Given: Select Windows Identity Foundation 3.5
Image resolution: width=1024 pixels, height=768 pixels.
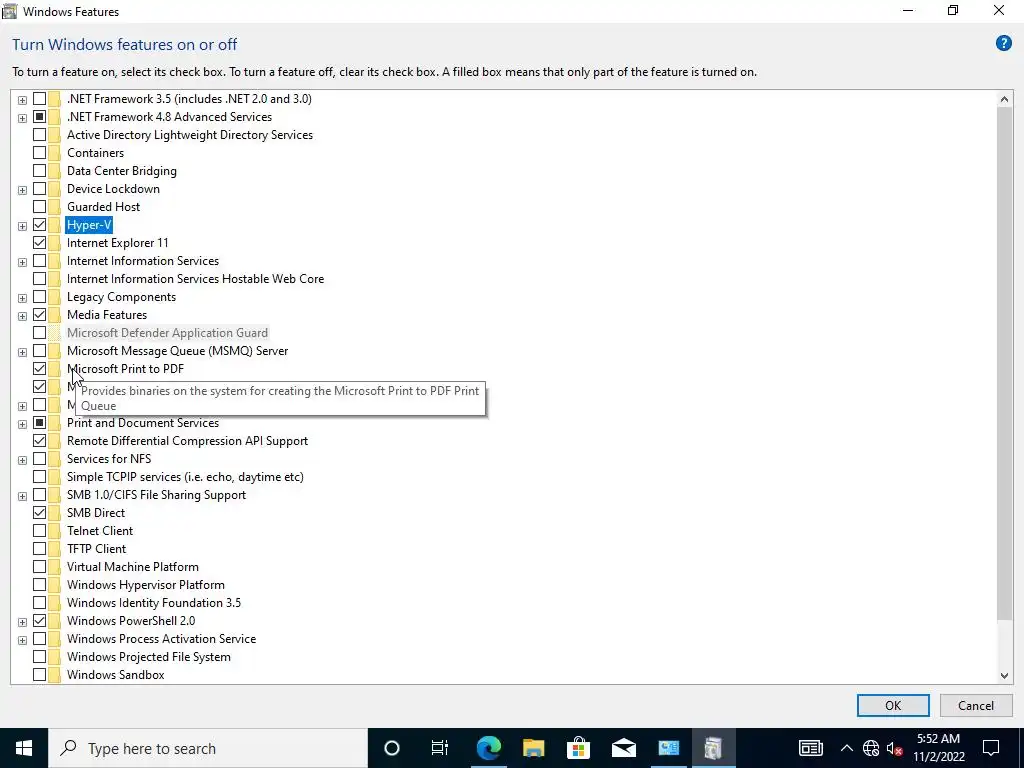Looking at the screenshot, I should [x=153, y=603].
